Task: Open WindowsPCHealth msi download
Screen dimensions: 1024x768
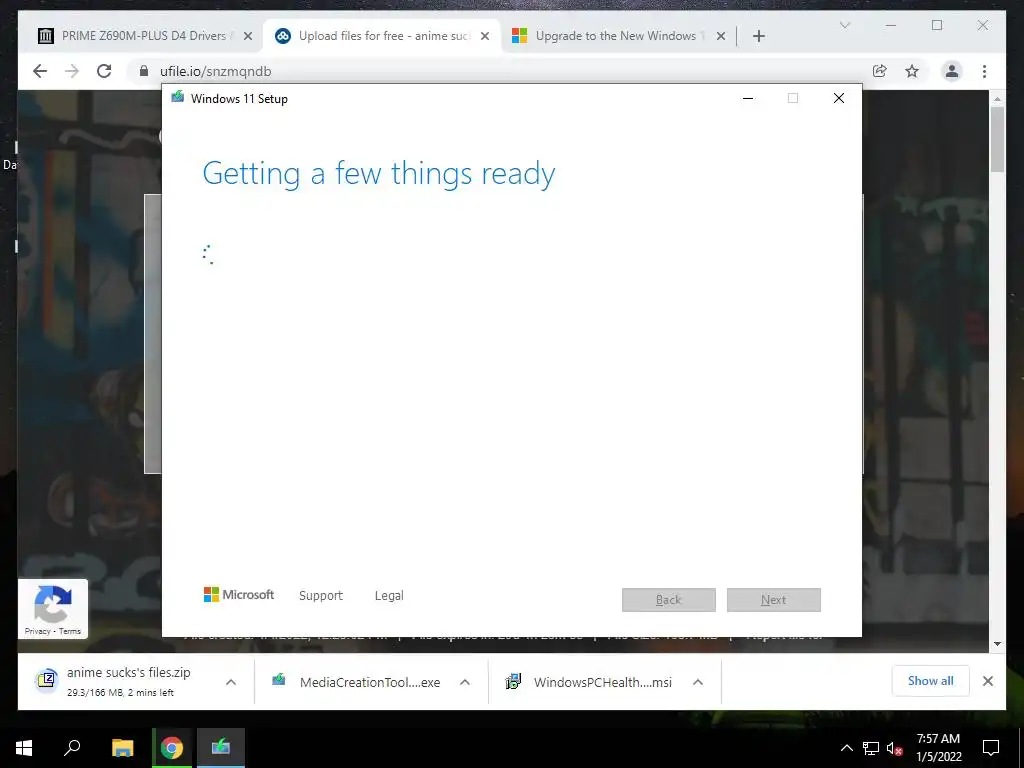Action: click(590, 682)
